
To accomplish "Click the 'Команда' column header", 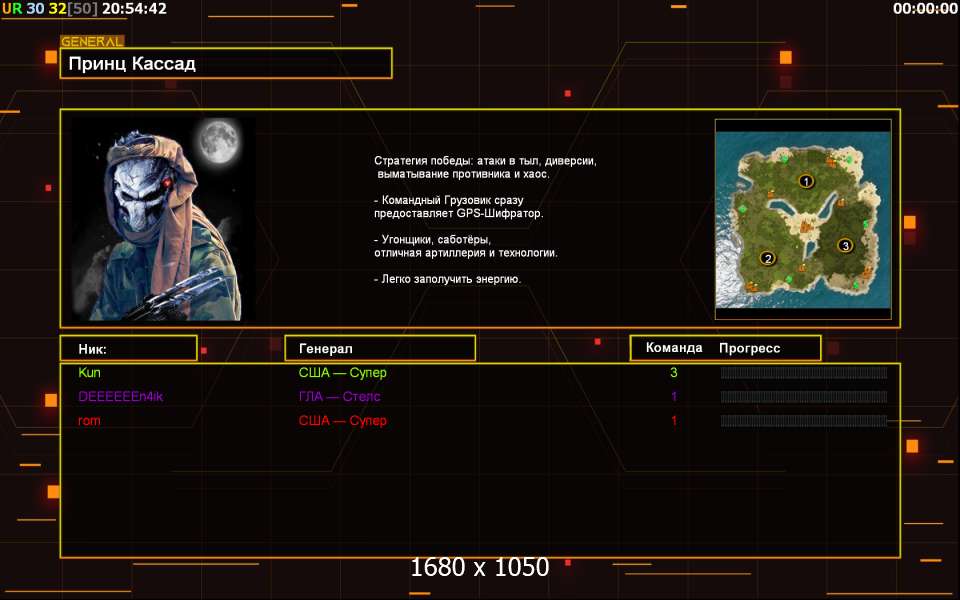I will (673, 348).
